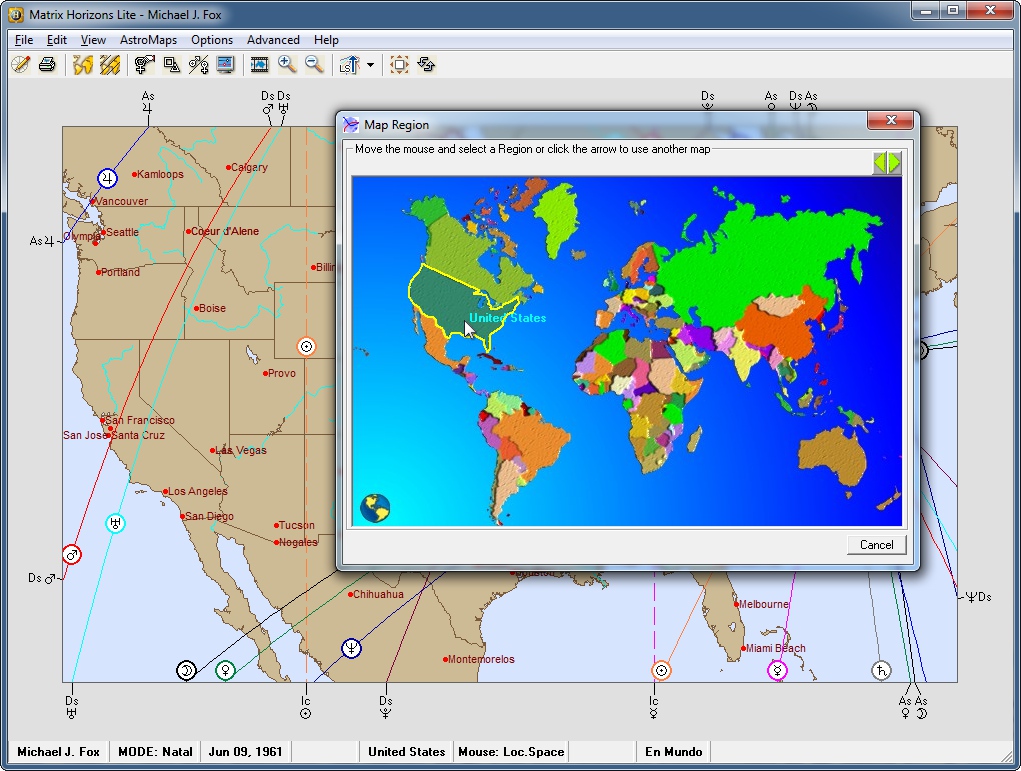Open the View menu
This screenshot has width=1021, height=771.
pyautogui.click(x=93, y=40)
